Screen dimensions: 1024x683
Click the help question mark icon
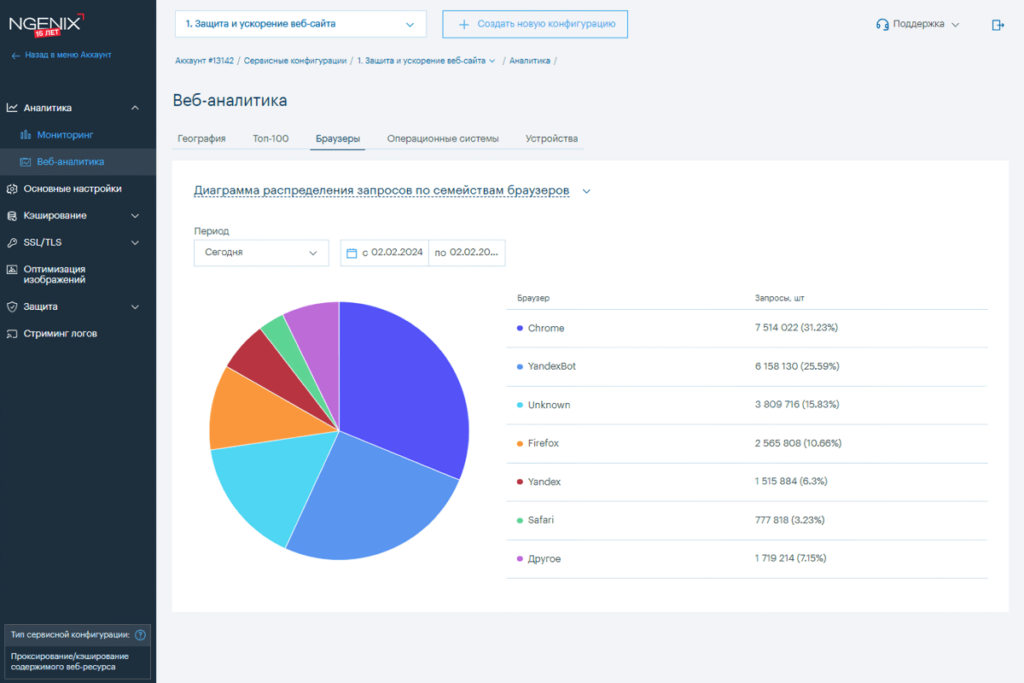140,635
